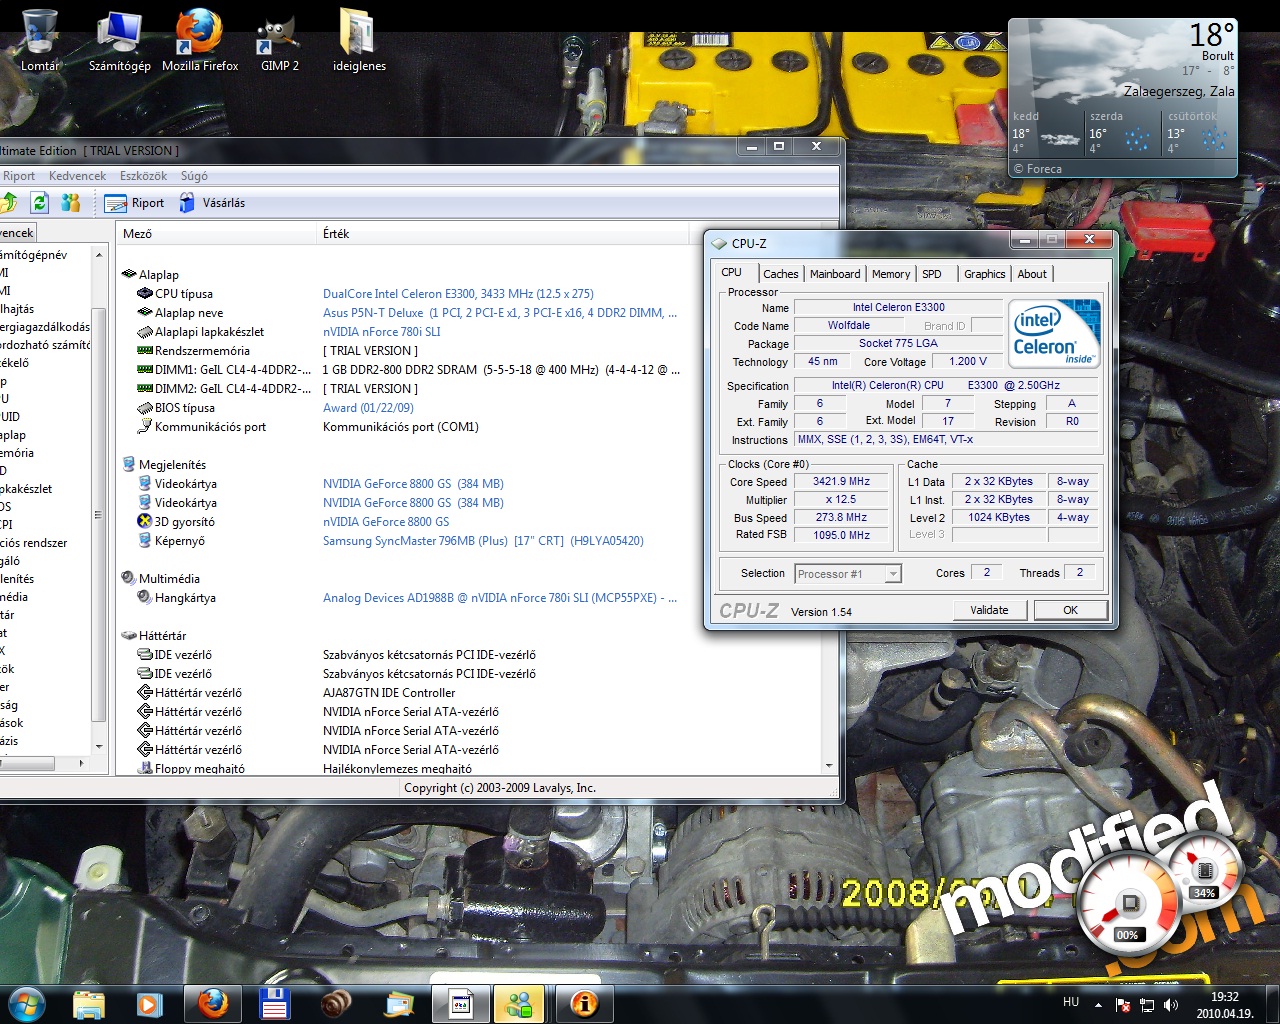Viewport: 1280px width, 1024px height.
Task: Click the green refresh icon in EVEREST toolbar
Action: click(40, 203)
